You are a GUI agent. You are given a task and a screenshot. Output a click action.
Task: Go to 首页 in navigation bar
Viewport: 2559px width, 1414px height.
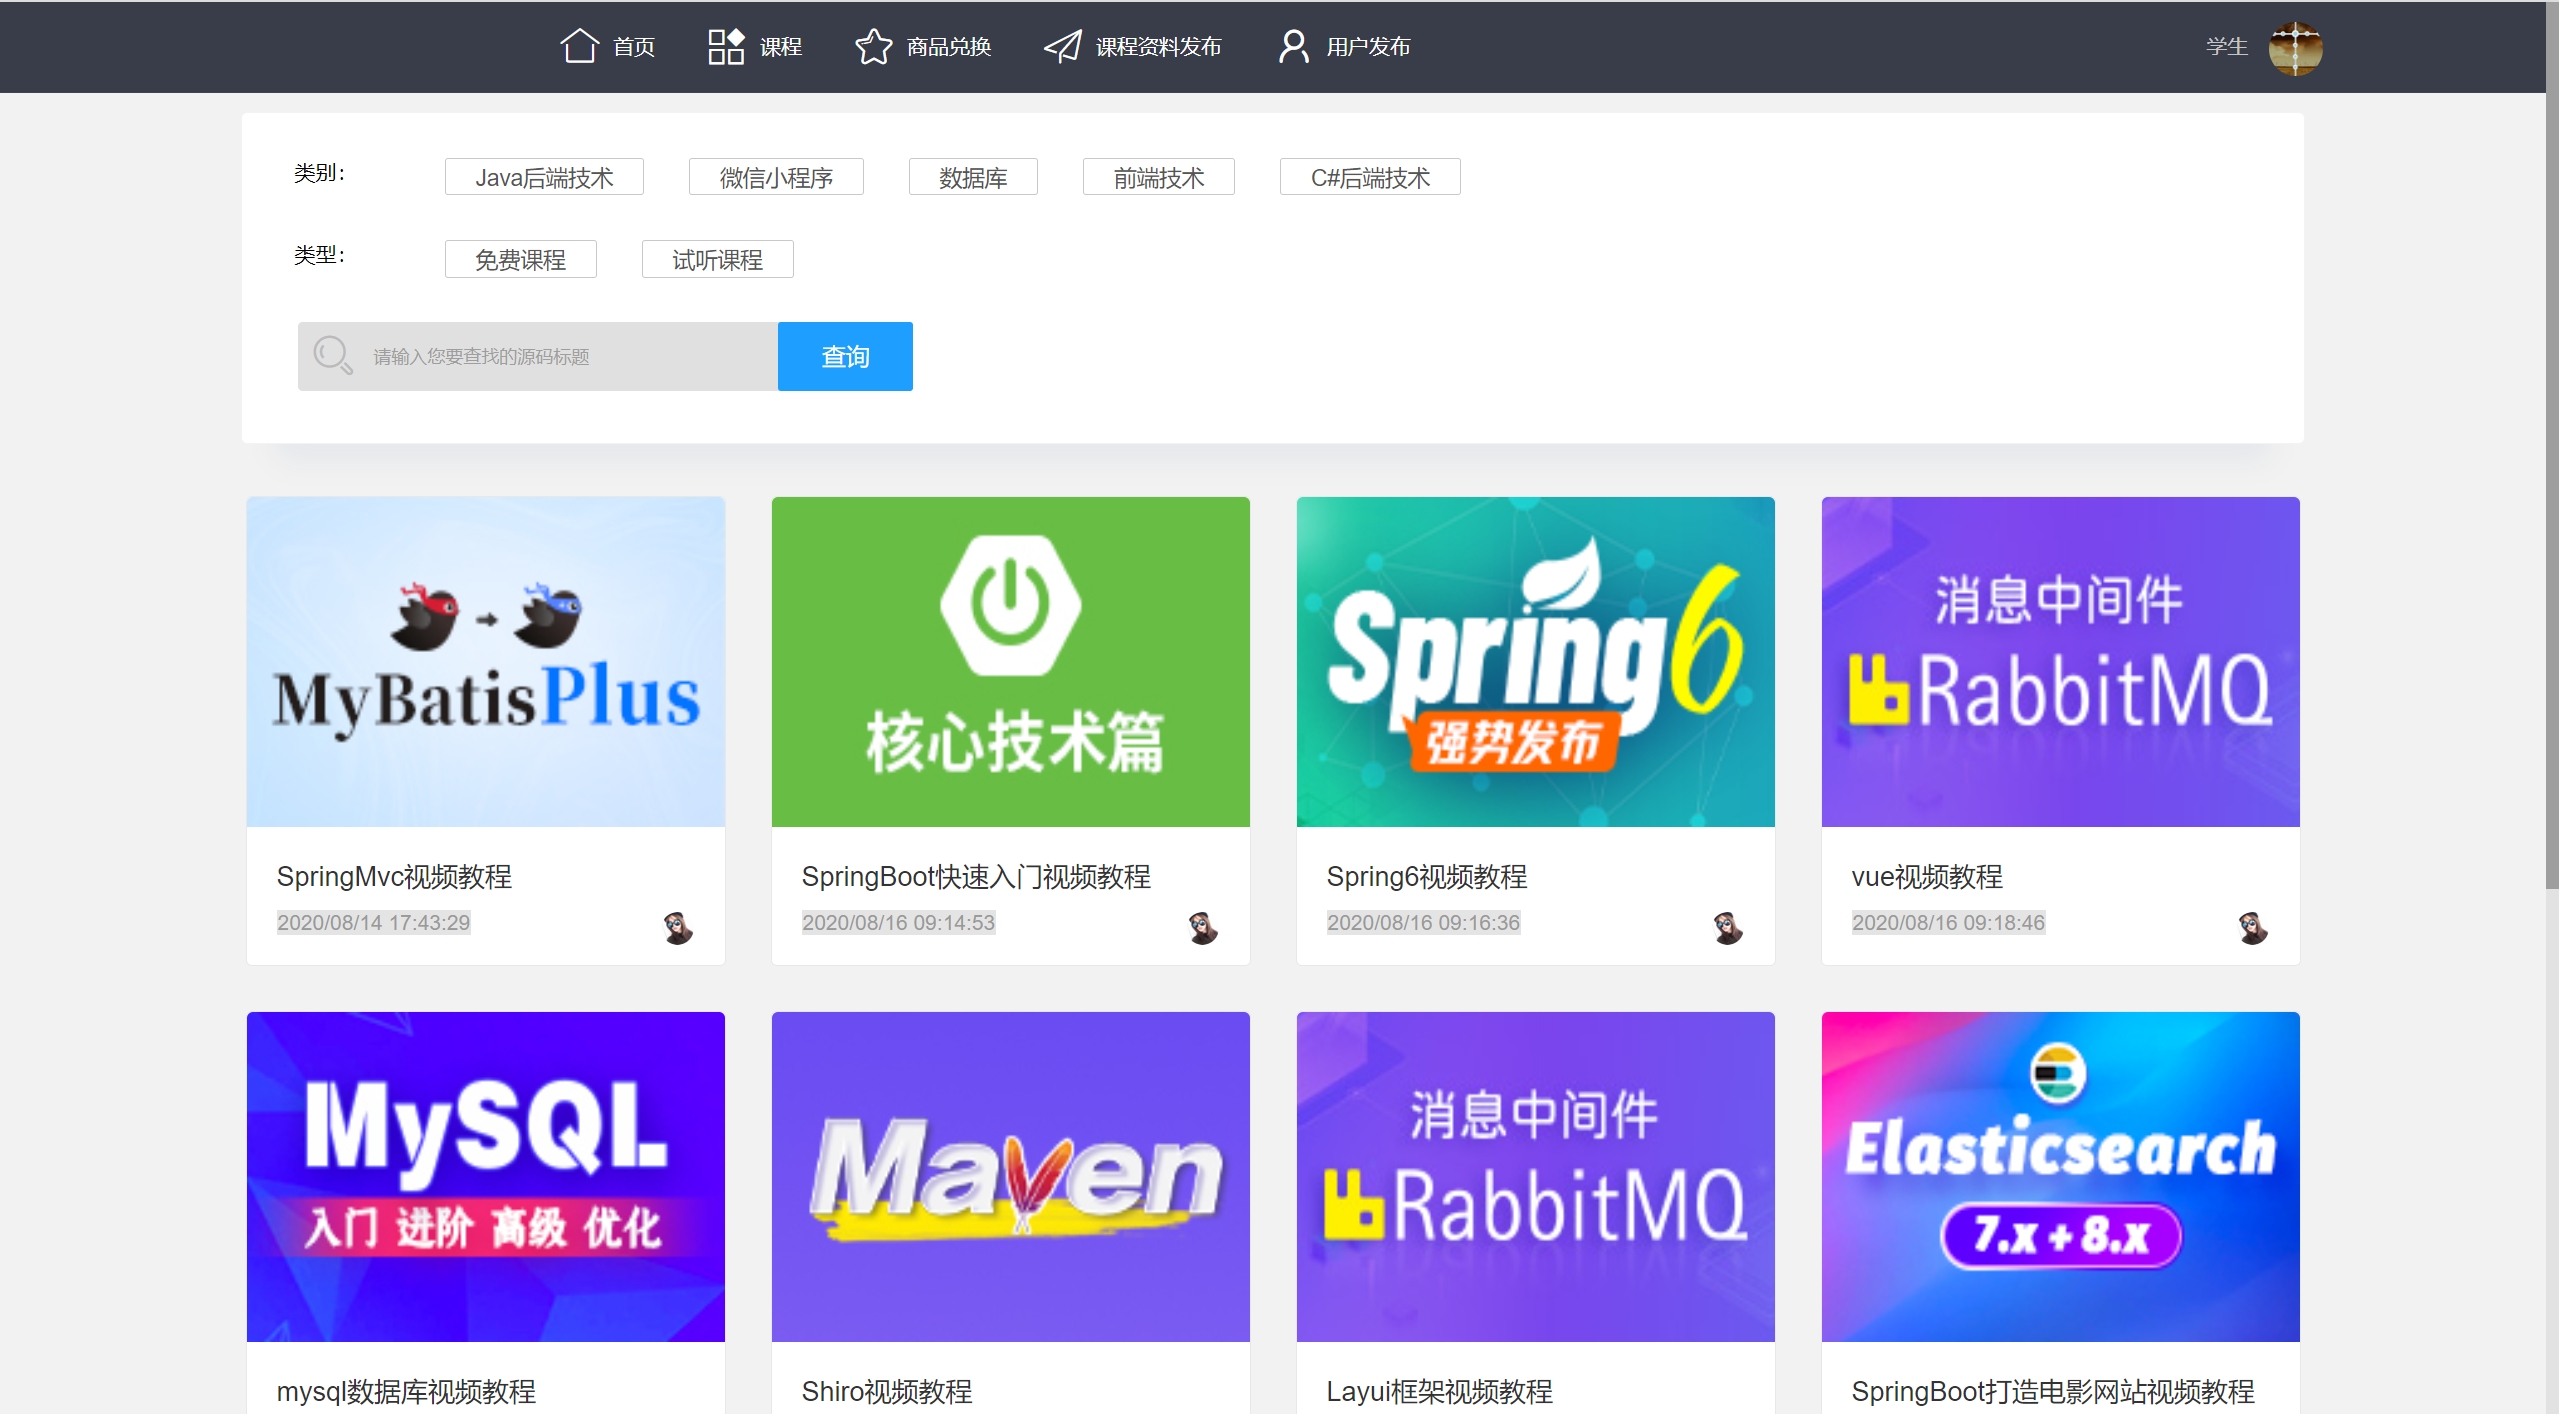point(633,47)
